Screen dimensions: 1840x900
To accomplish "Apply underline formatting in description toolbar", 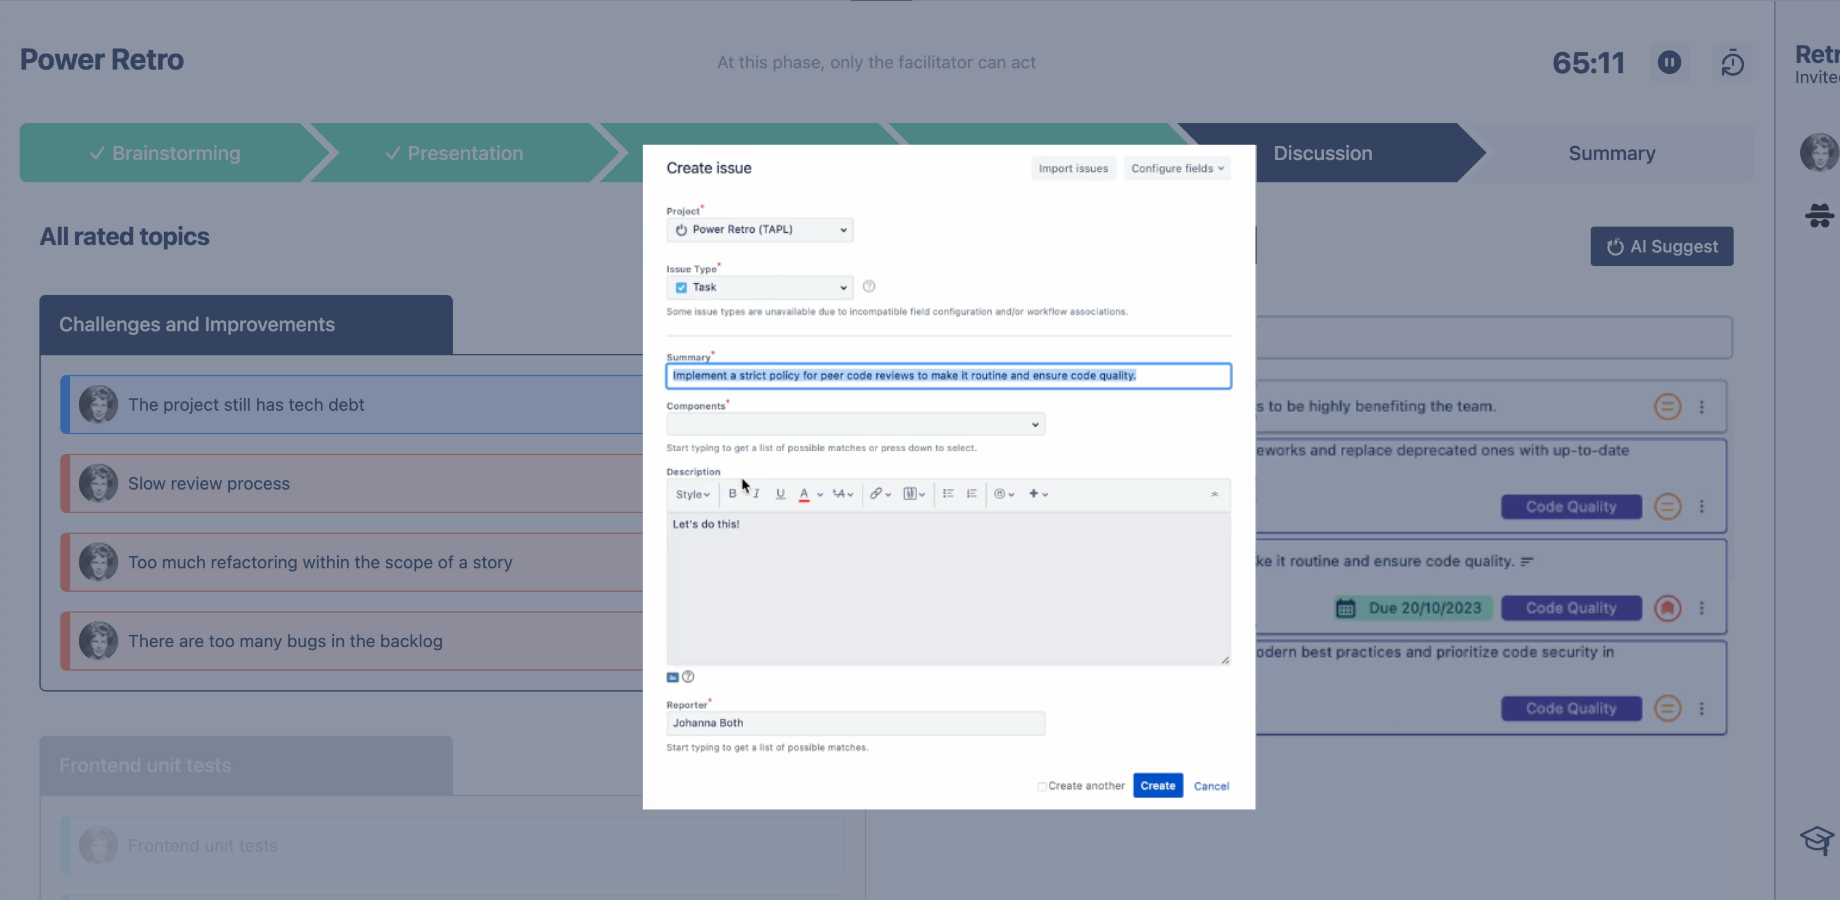I will click(780, 494).
